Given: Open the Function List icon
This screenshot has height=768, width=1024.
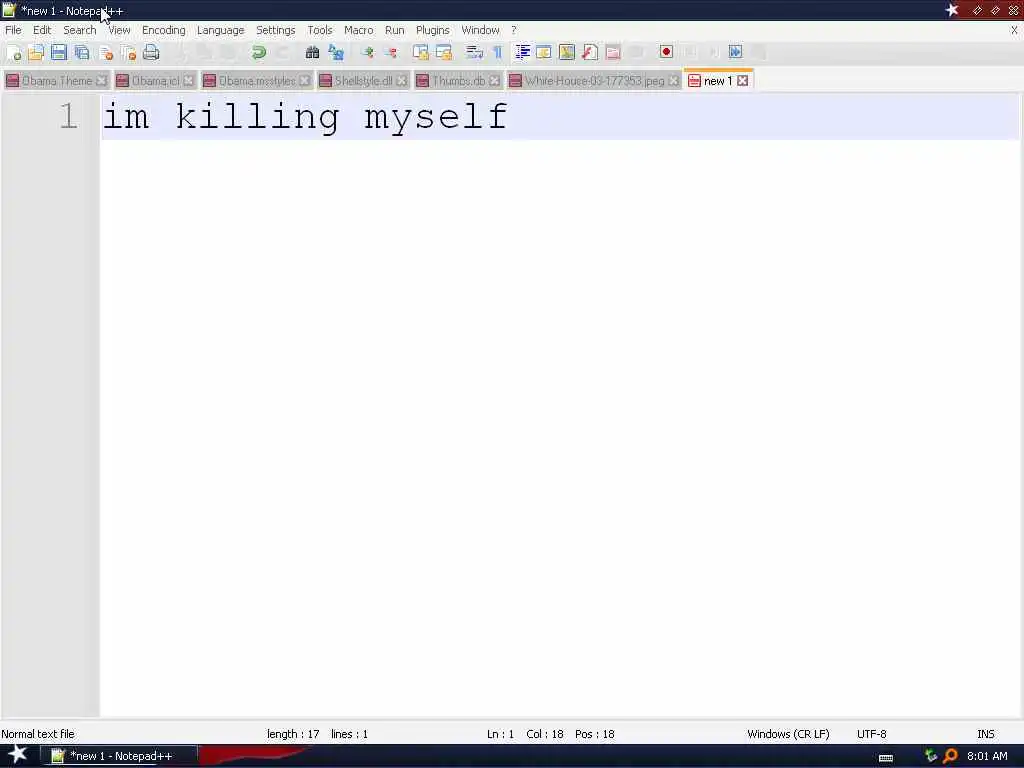Looking at the screenshot, I should 590,53.
